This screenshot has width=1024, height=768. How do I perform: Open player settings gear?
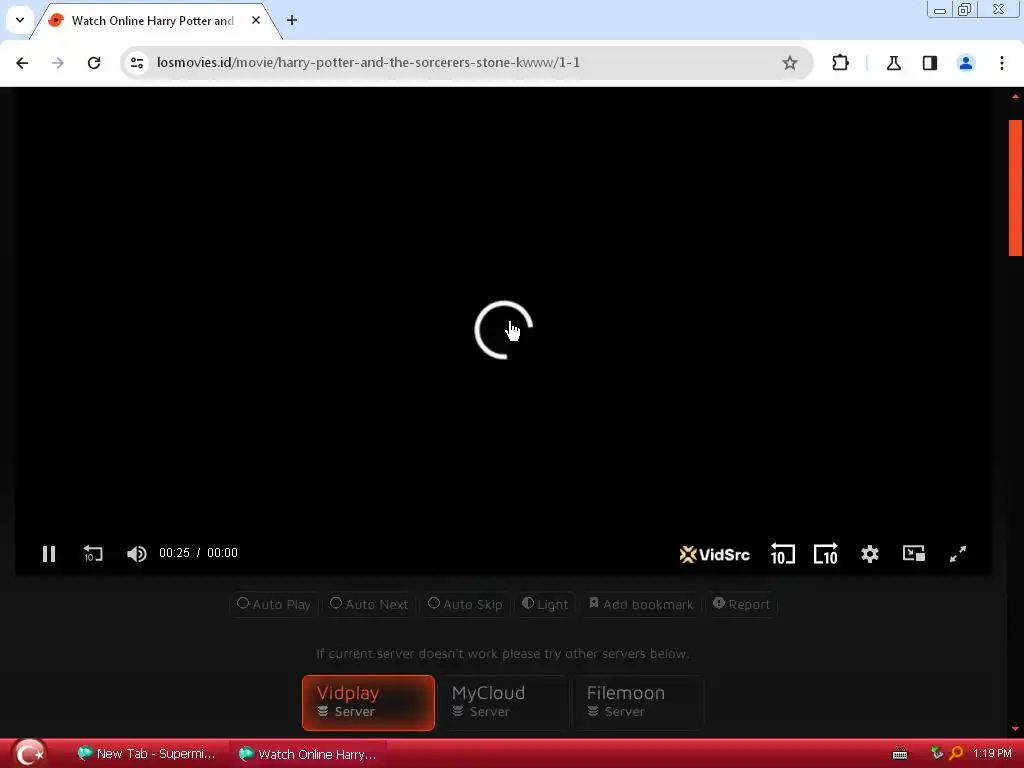point(869,554)
